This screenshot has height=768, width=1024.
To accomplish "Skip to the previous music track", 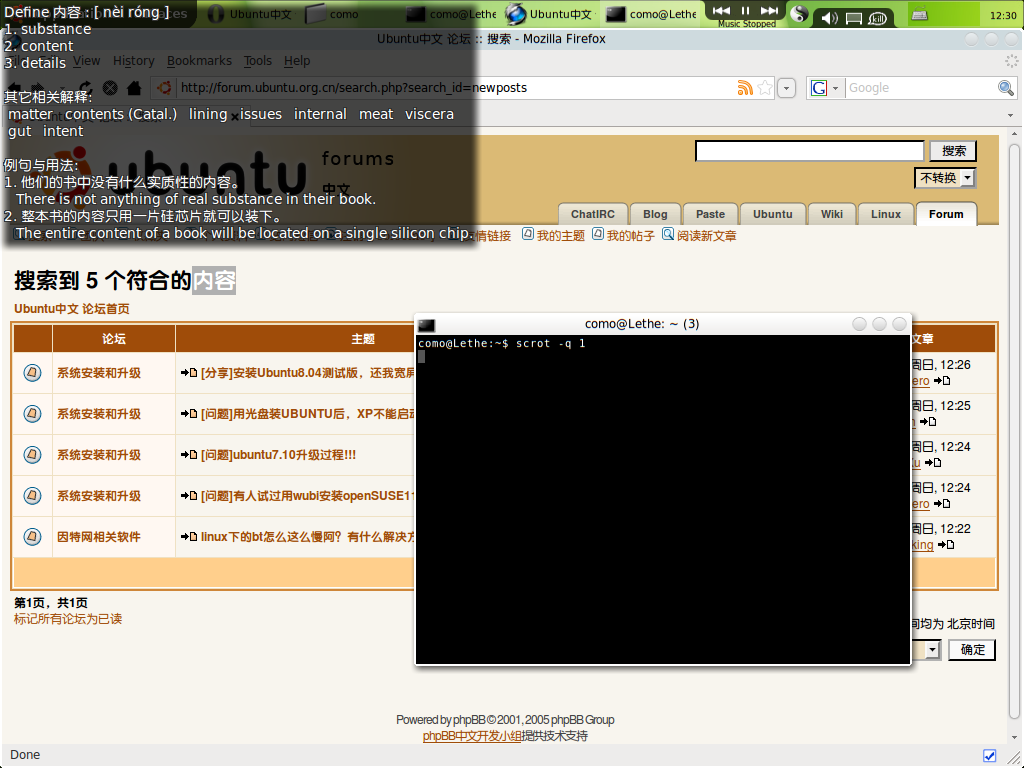I will pyautogui.click(x=721, y=10).
